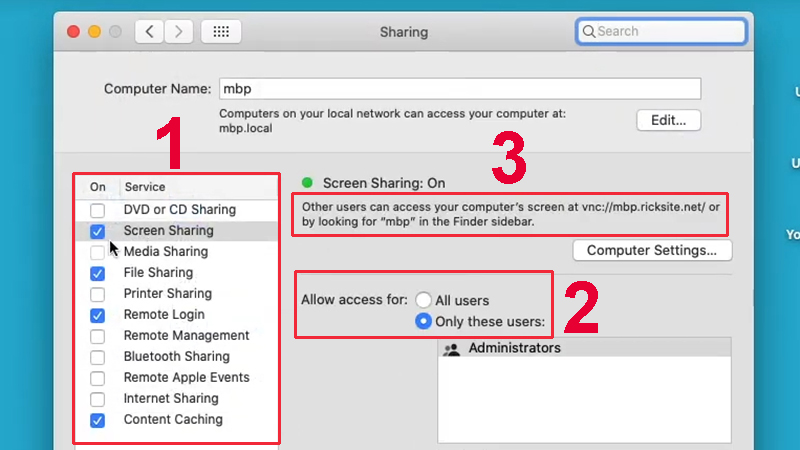
Task: Enable Bluetooth Sharing checkbox
Action: [x=97, y=357]
